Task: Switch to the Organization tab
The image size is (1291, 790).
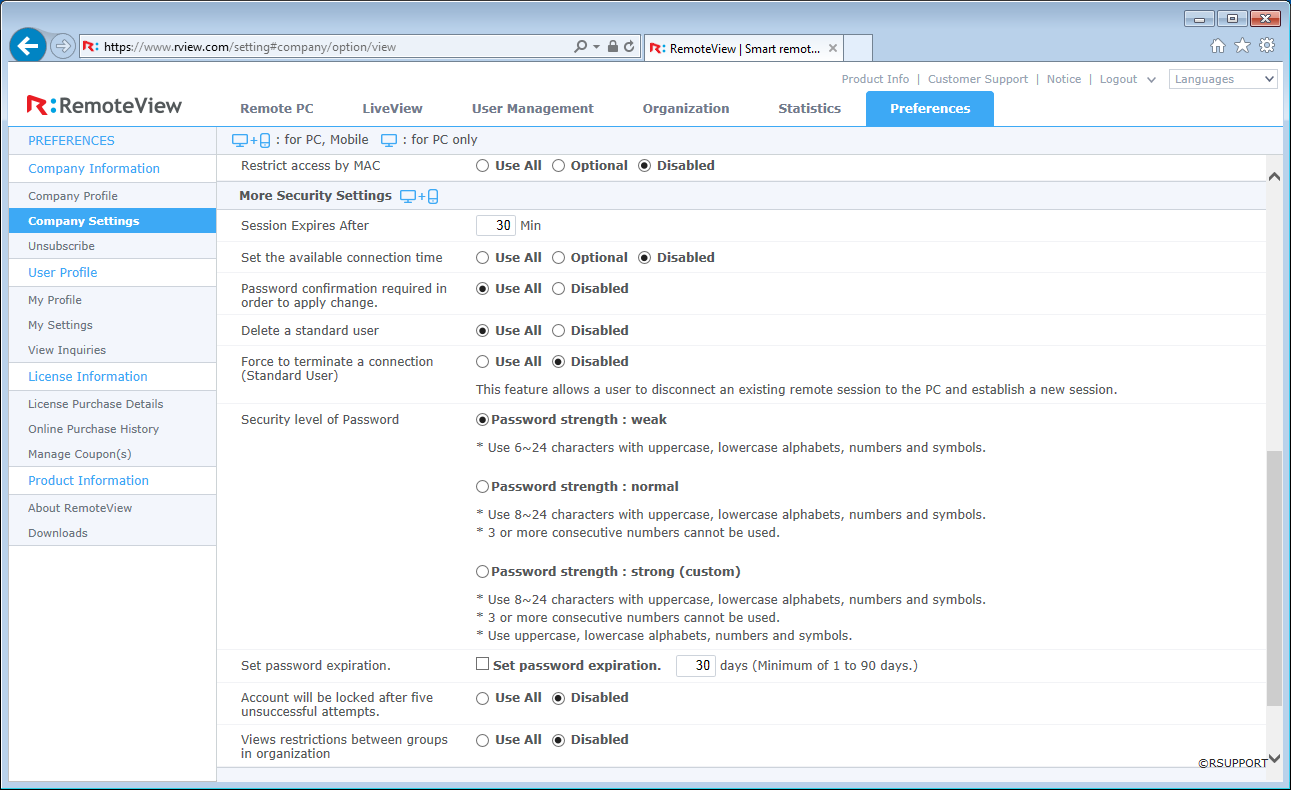Action: coord(686,108)
